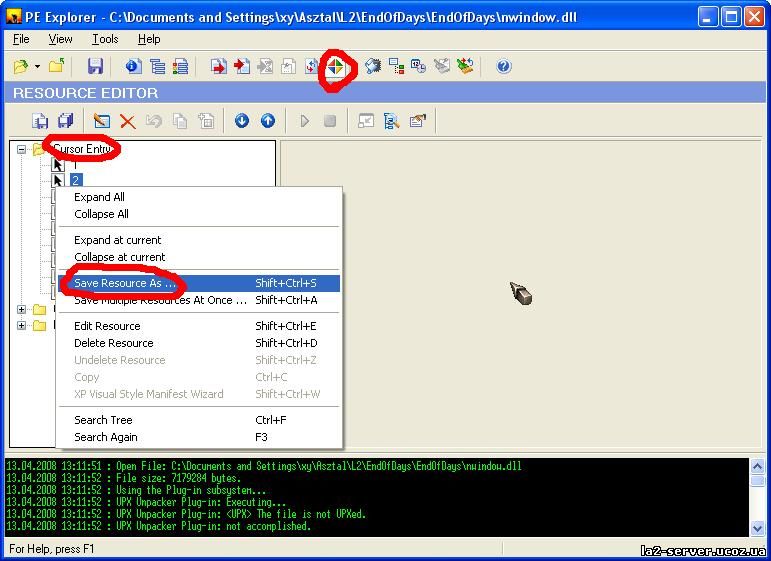Click the rightmost resource editor properties icon
Viewport: 771px width, 561px height.
417,120
